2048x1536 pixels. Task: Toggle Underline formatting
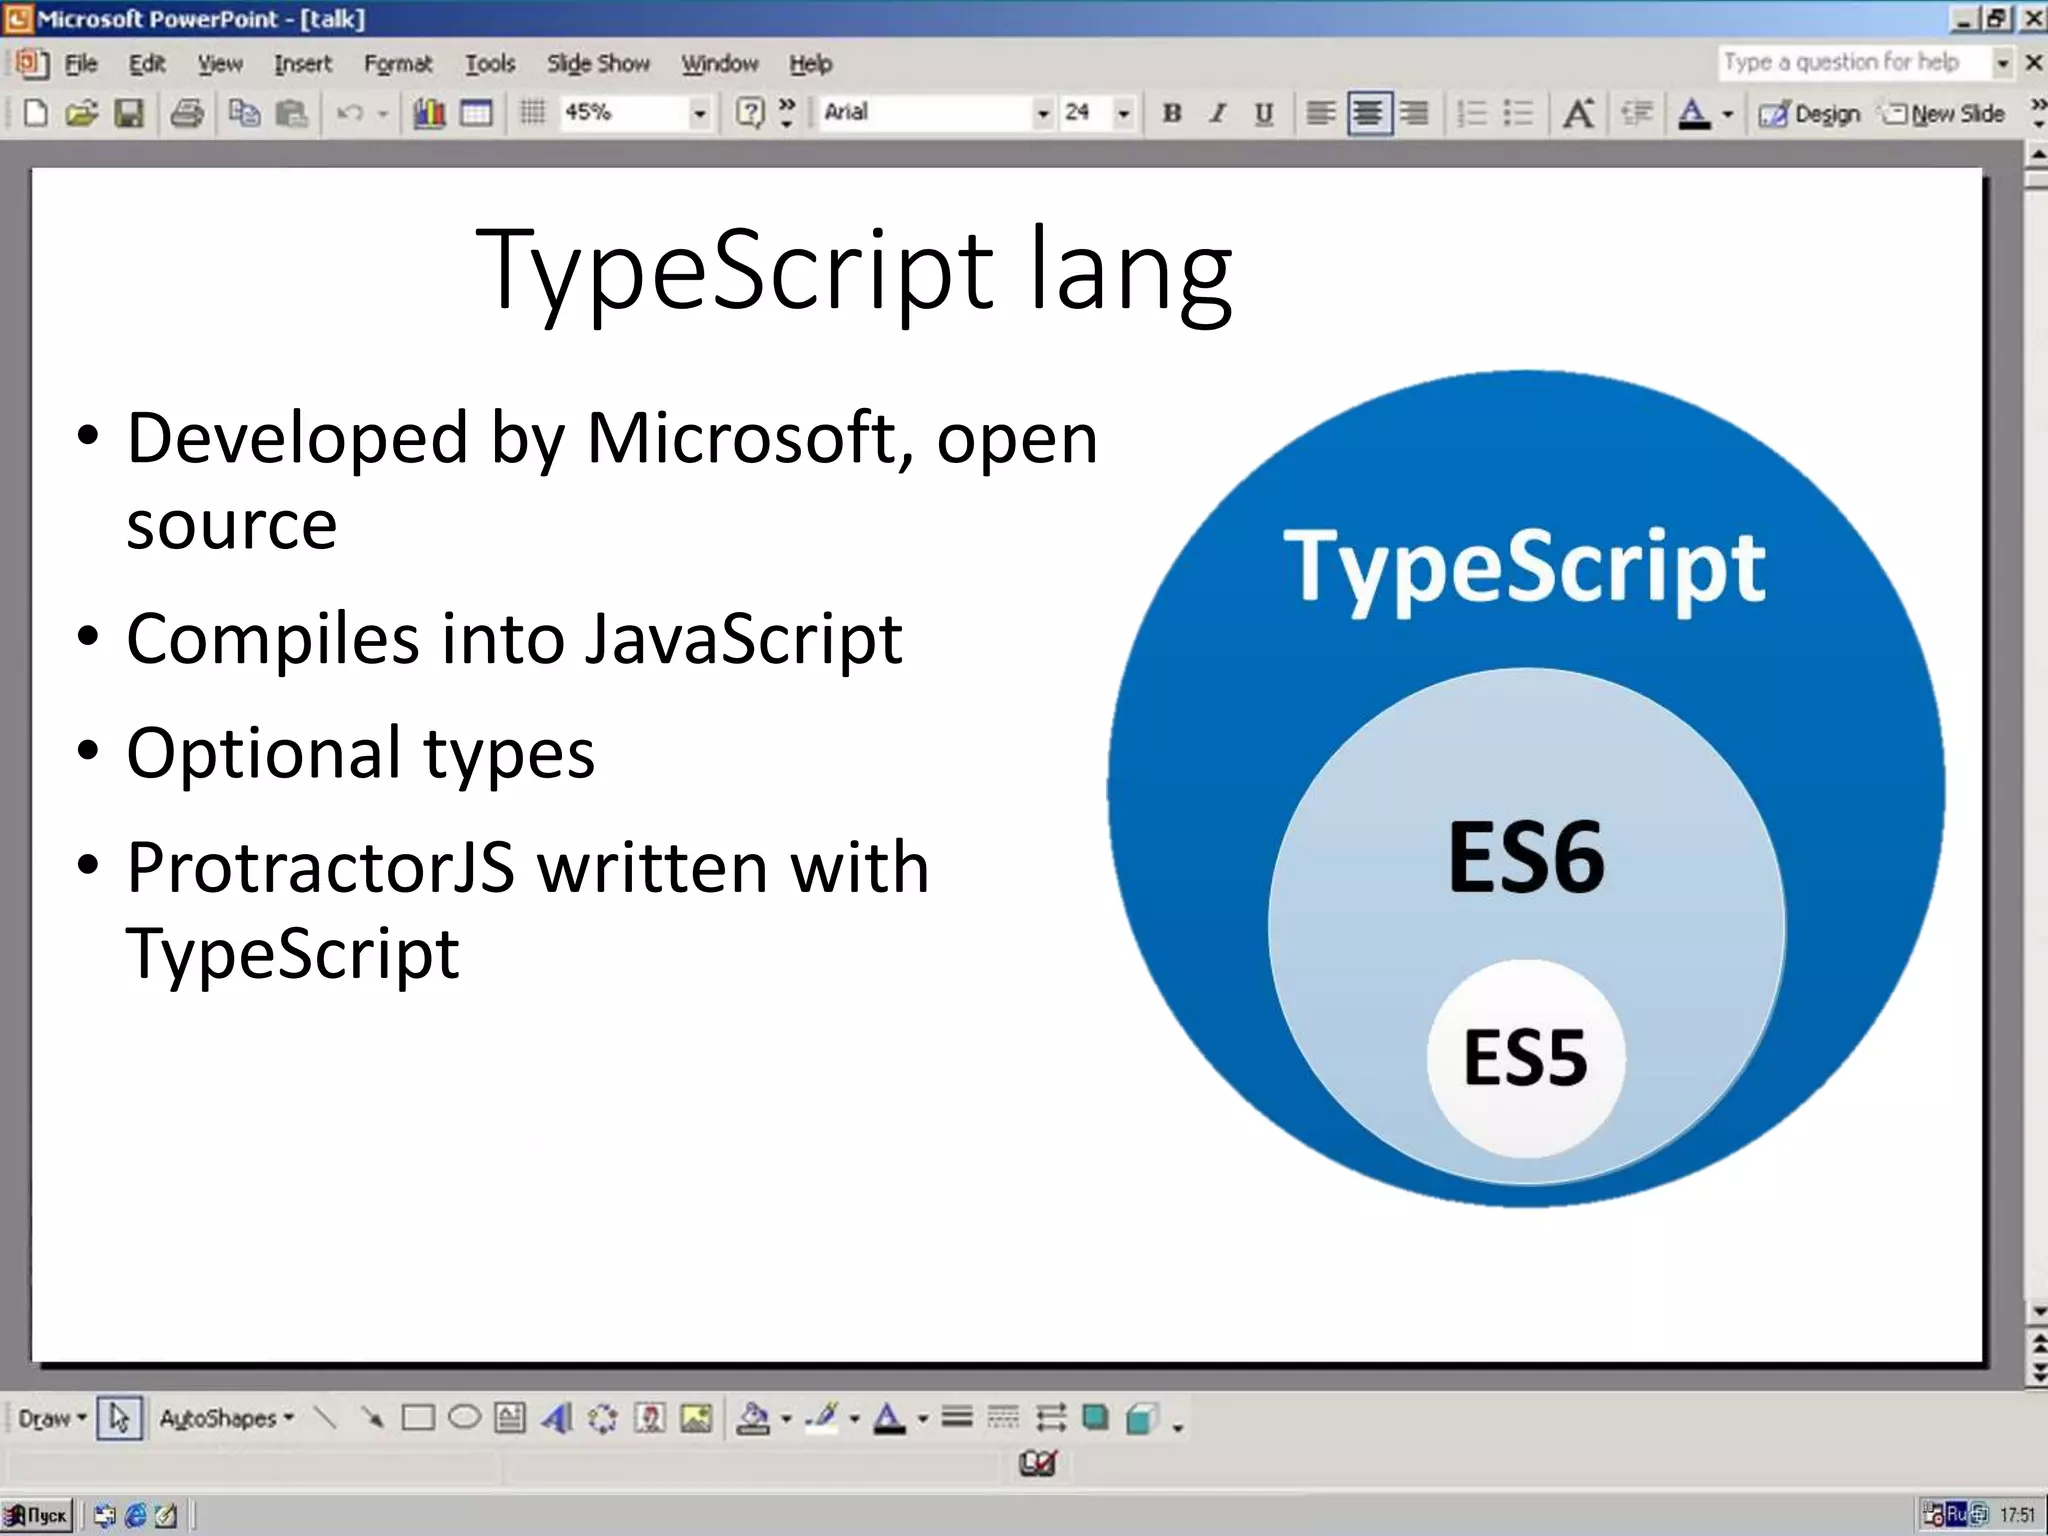(1264, 113)
